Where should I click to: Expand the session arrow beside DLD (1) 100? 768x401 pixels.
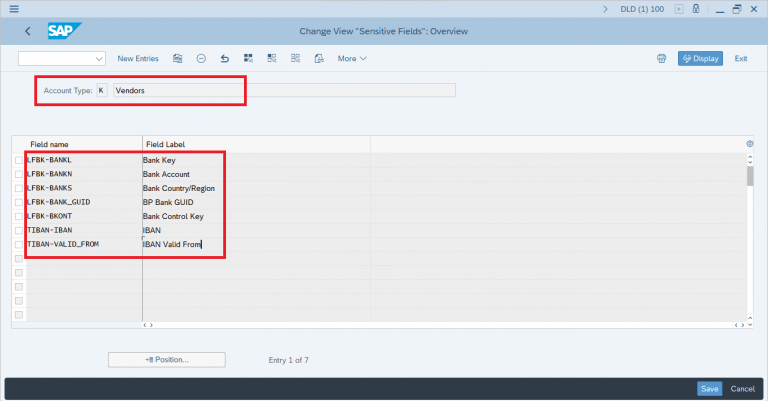pyautogui.click(x=604, y=8)
